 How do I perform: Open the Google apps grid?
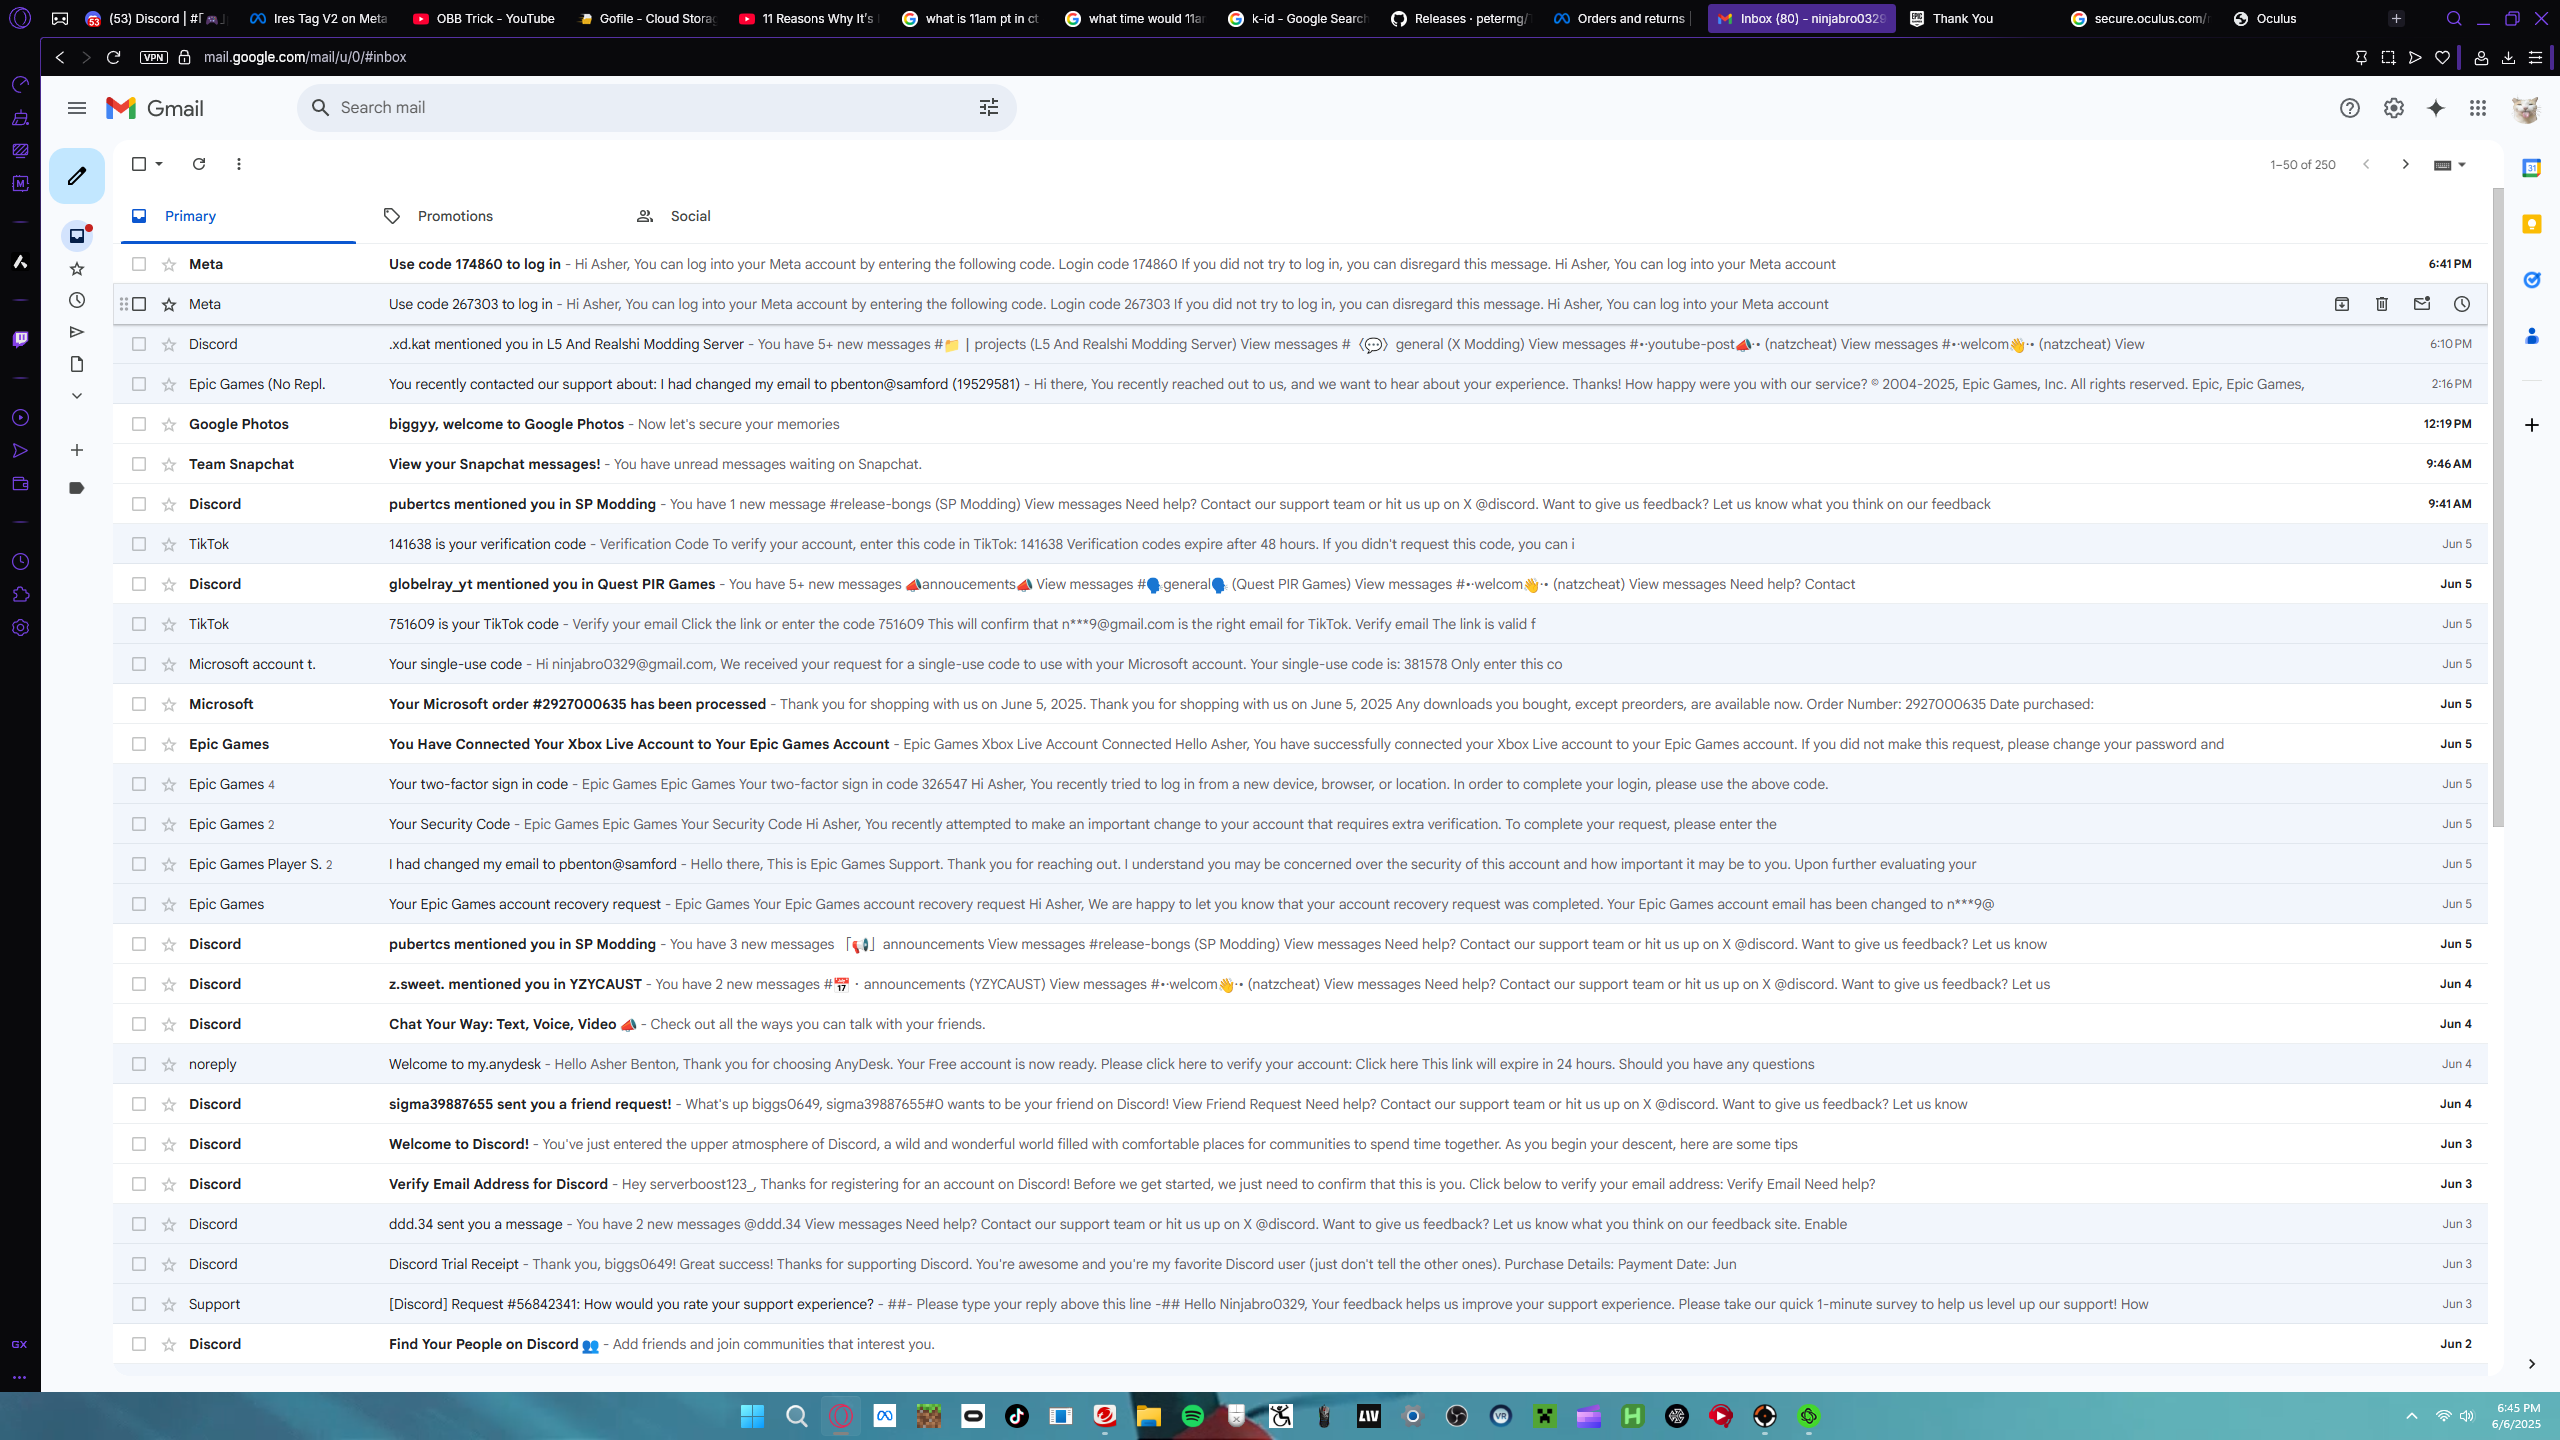[2478, 108]
